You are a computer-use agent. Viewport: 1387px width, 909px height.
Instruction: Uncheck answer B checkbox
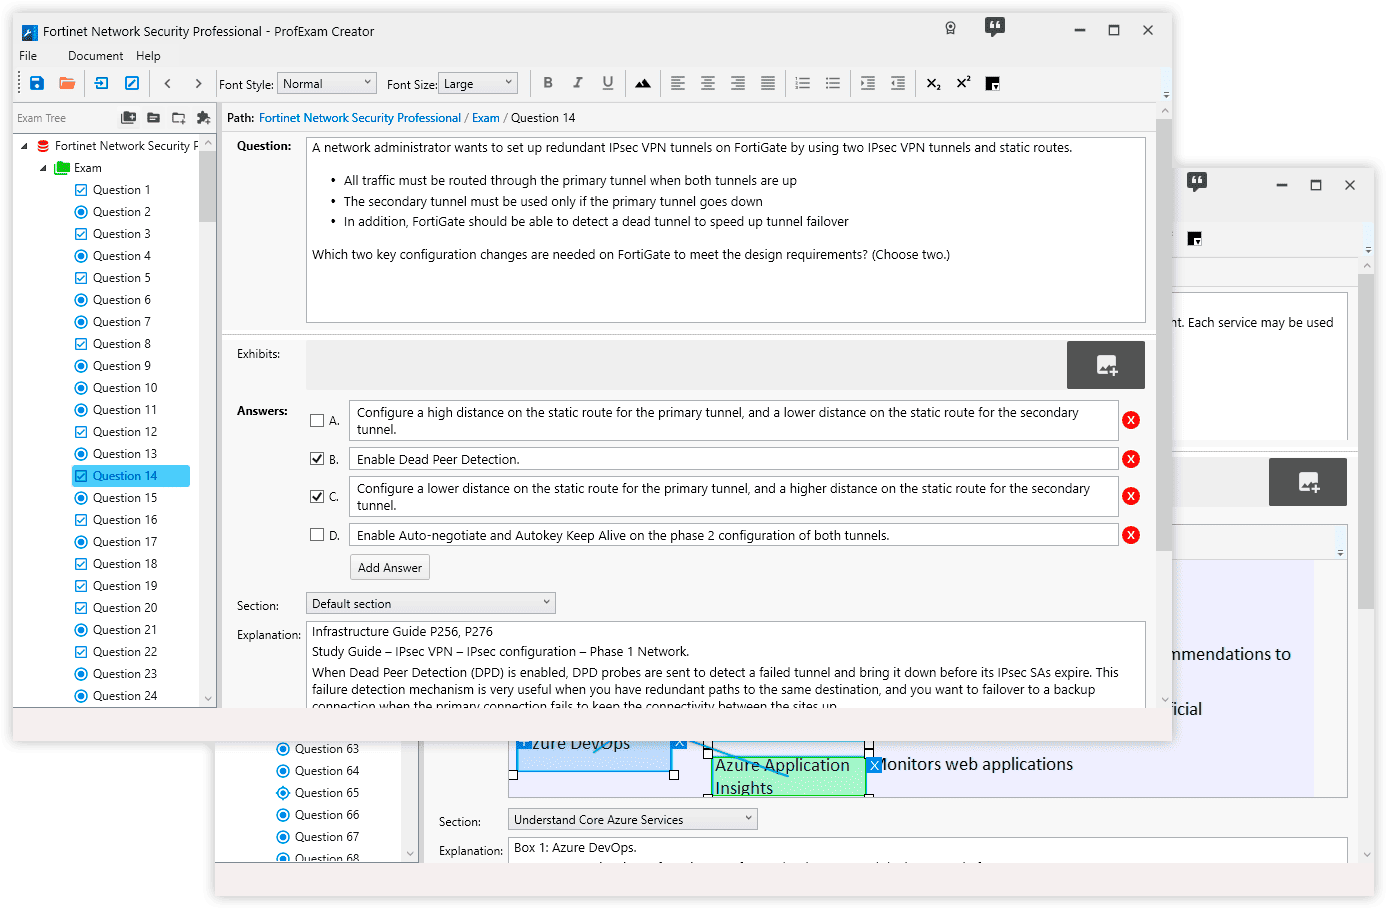point(317,459)
